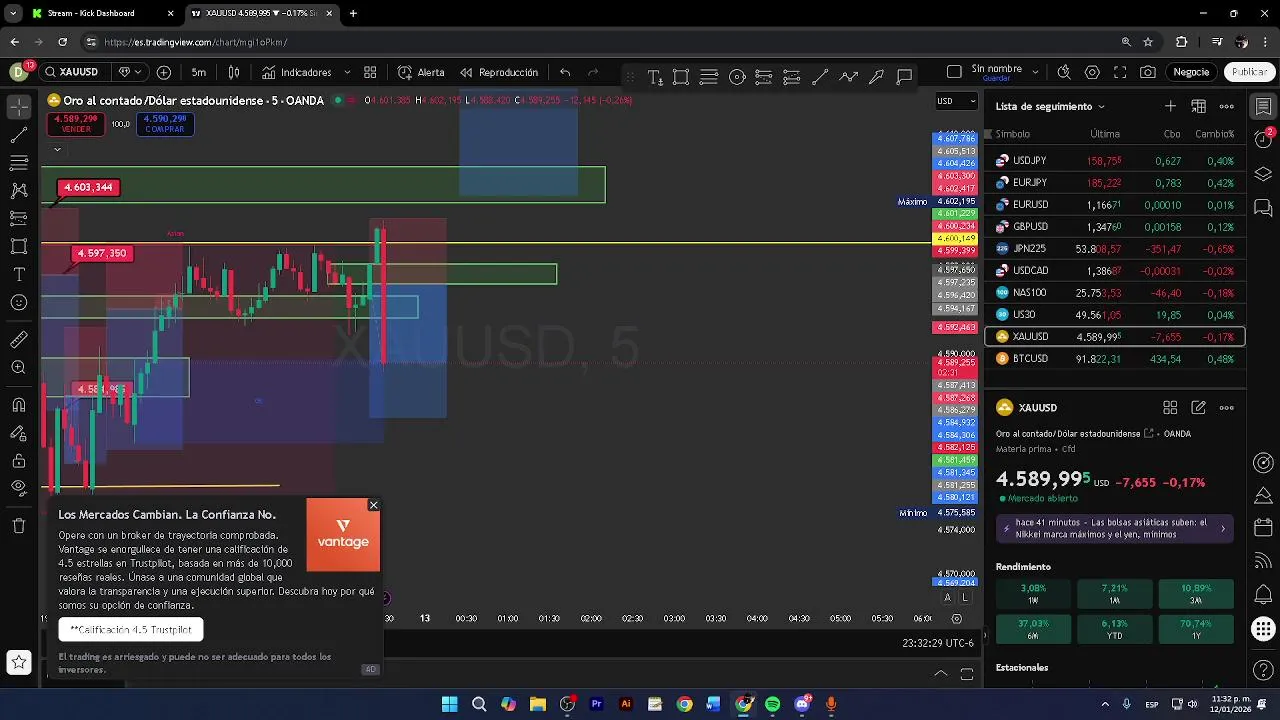Collapse the chart legend chevron below the sell button
1280x720 pixels.
click(57, 149)
